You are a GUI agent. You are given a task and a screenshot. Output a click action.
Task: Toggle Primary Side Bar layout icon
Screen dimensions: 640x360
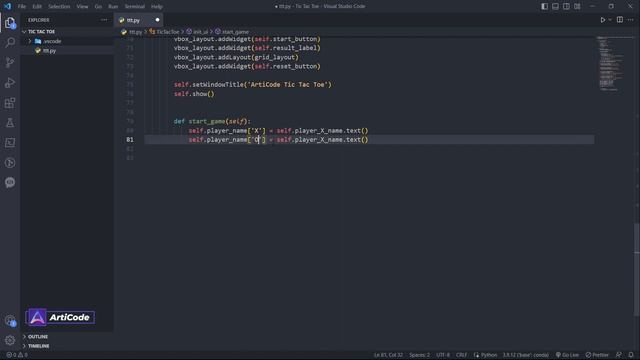544,7
